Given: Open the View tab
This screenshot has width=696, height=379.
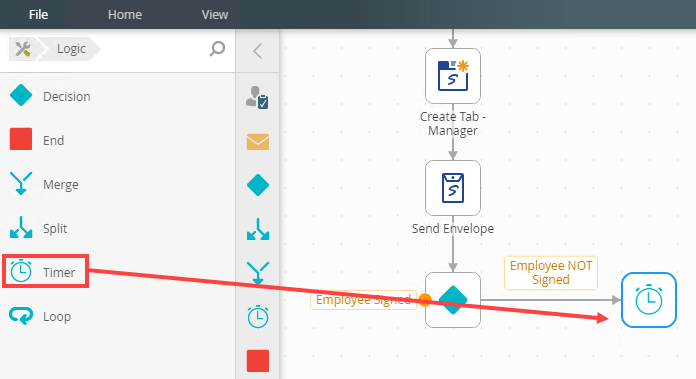Looking at the screenshot, I should point(215,14).
